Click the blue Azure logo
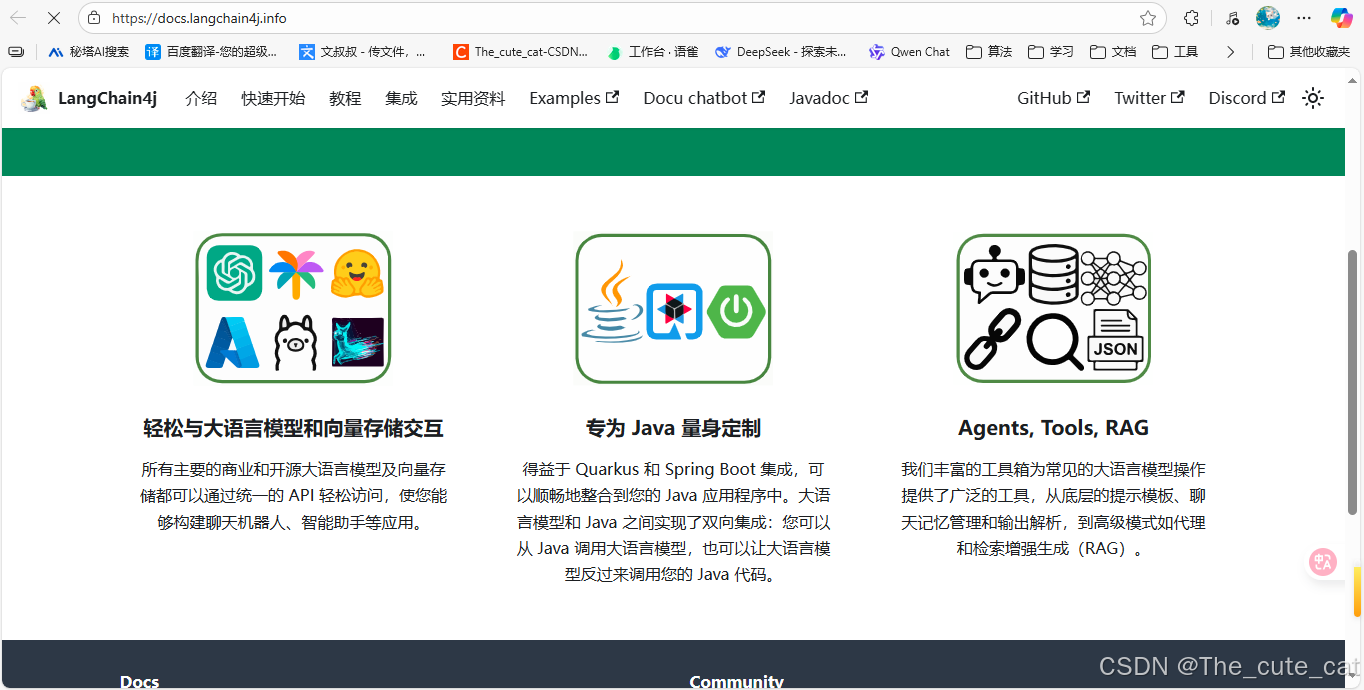Image resolution: width=1364 pixels, height=690 pixels. [233, 343]
